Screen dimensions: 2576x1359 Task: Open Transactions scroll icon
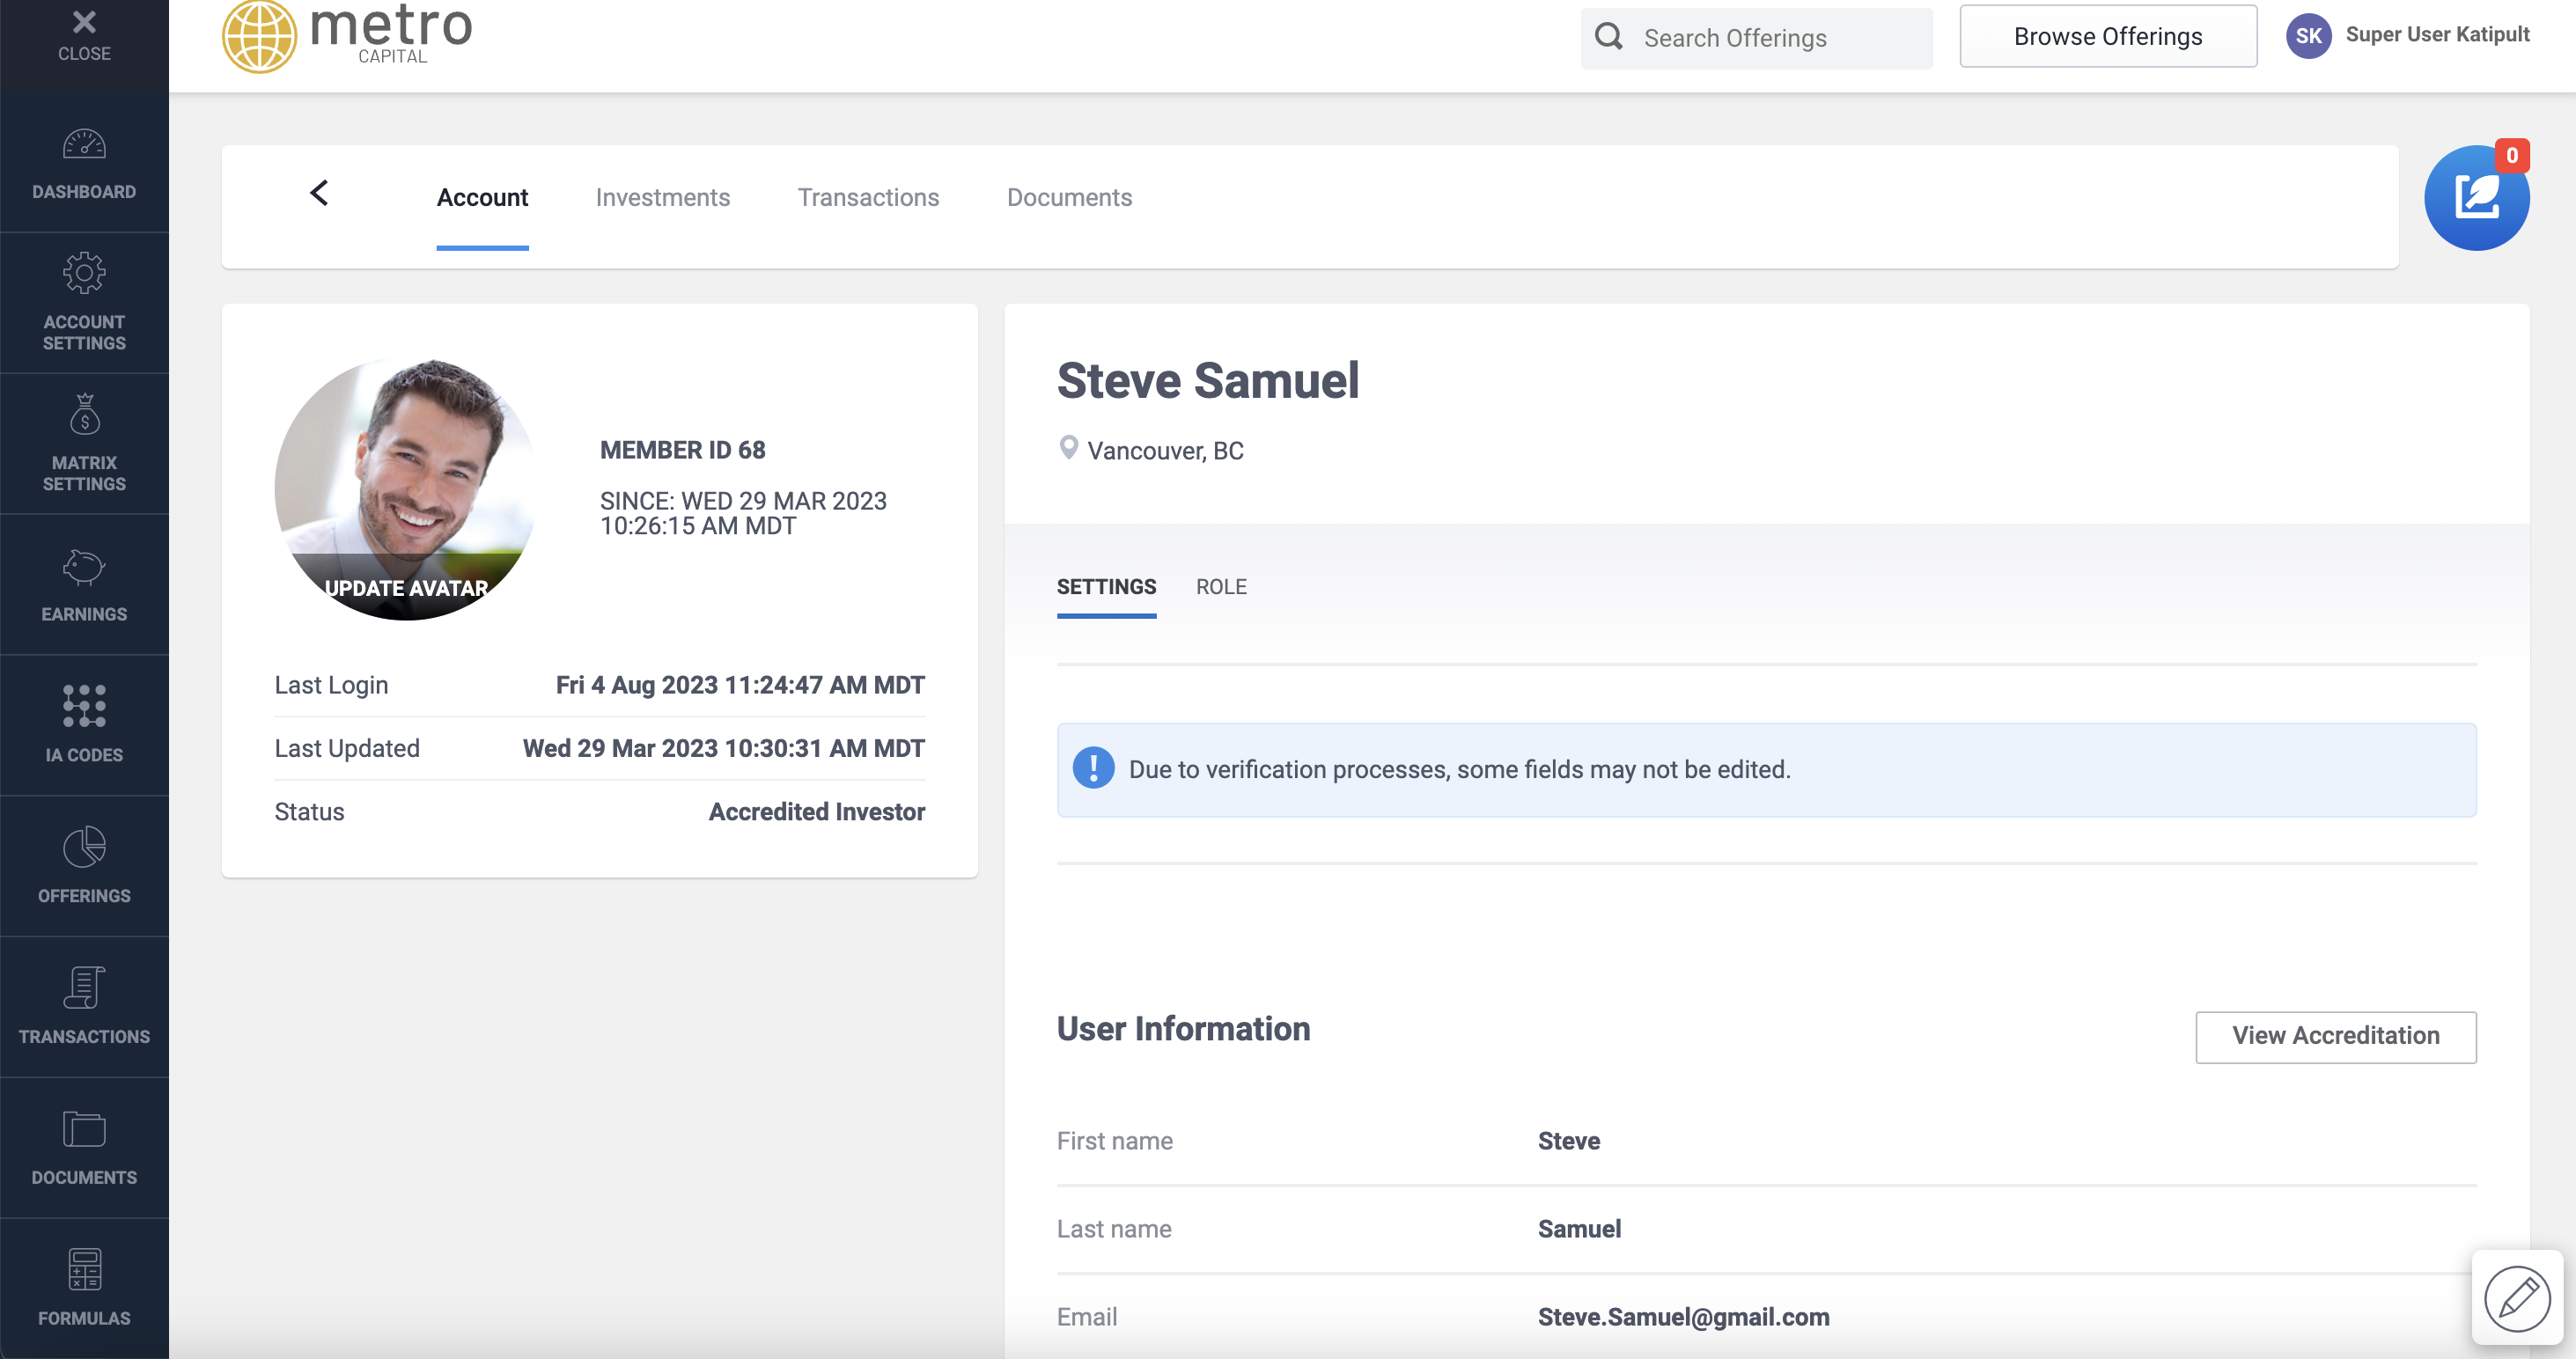(84, 987)
